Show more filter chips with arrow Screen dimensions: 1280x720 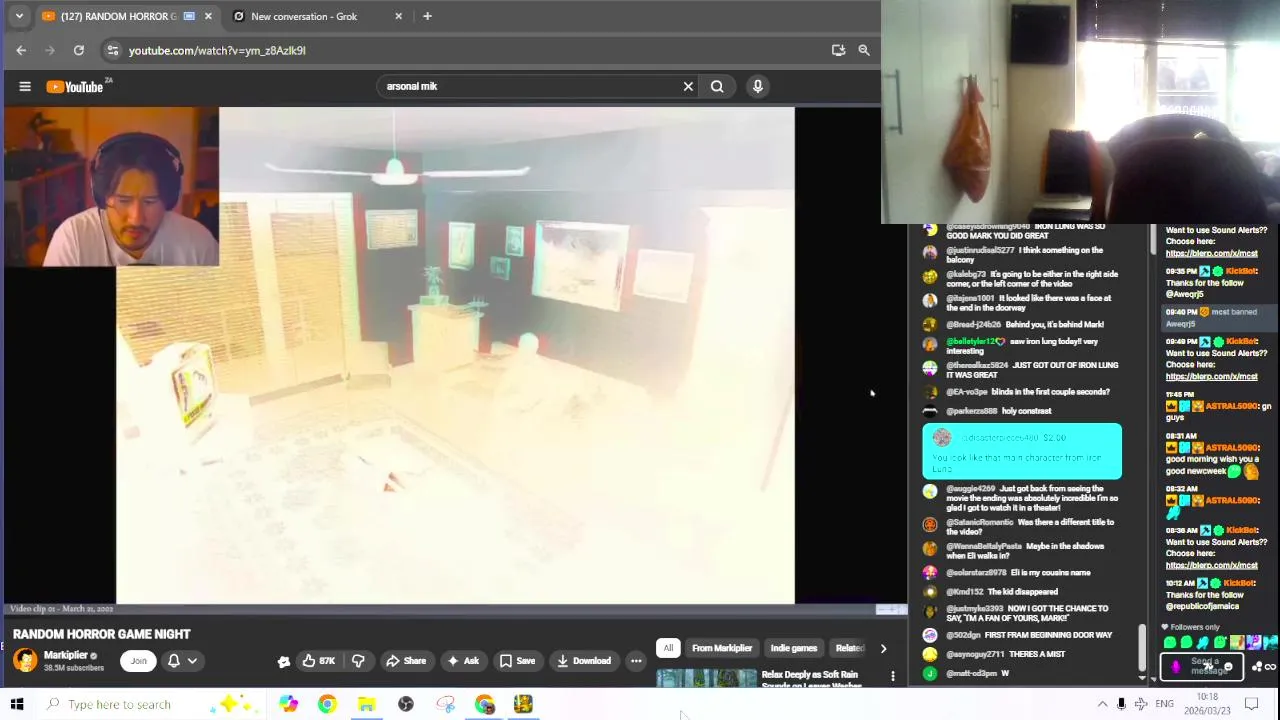click(x=883, y=648)
